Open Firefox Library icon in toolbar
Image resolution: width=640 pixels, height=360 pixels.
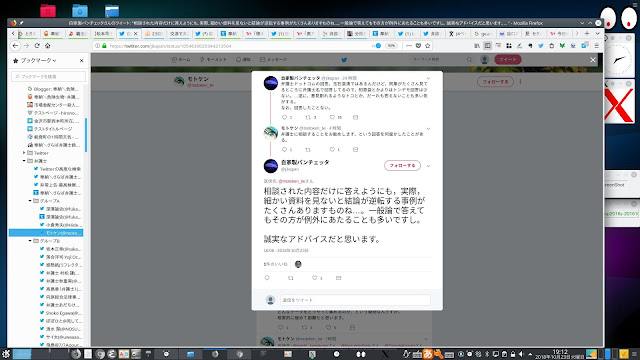coord(477,46)
